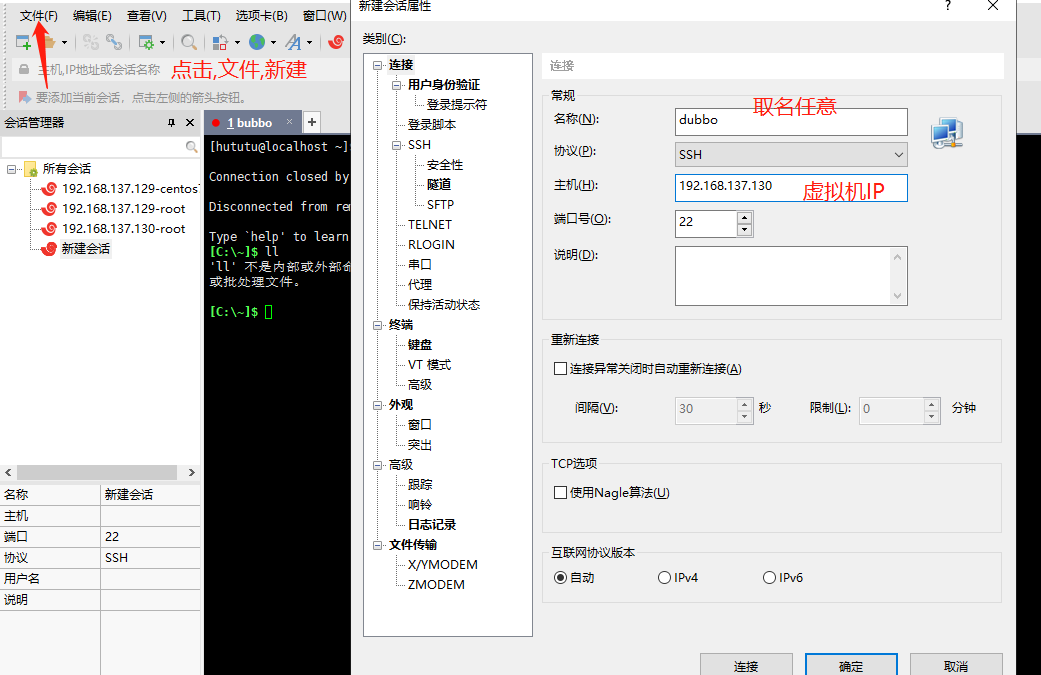The width and height of the screenshot is (1041, 675).
Task: Expand the 文件传输 tree node
Action: click(x=379, y=544)
